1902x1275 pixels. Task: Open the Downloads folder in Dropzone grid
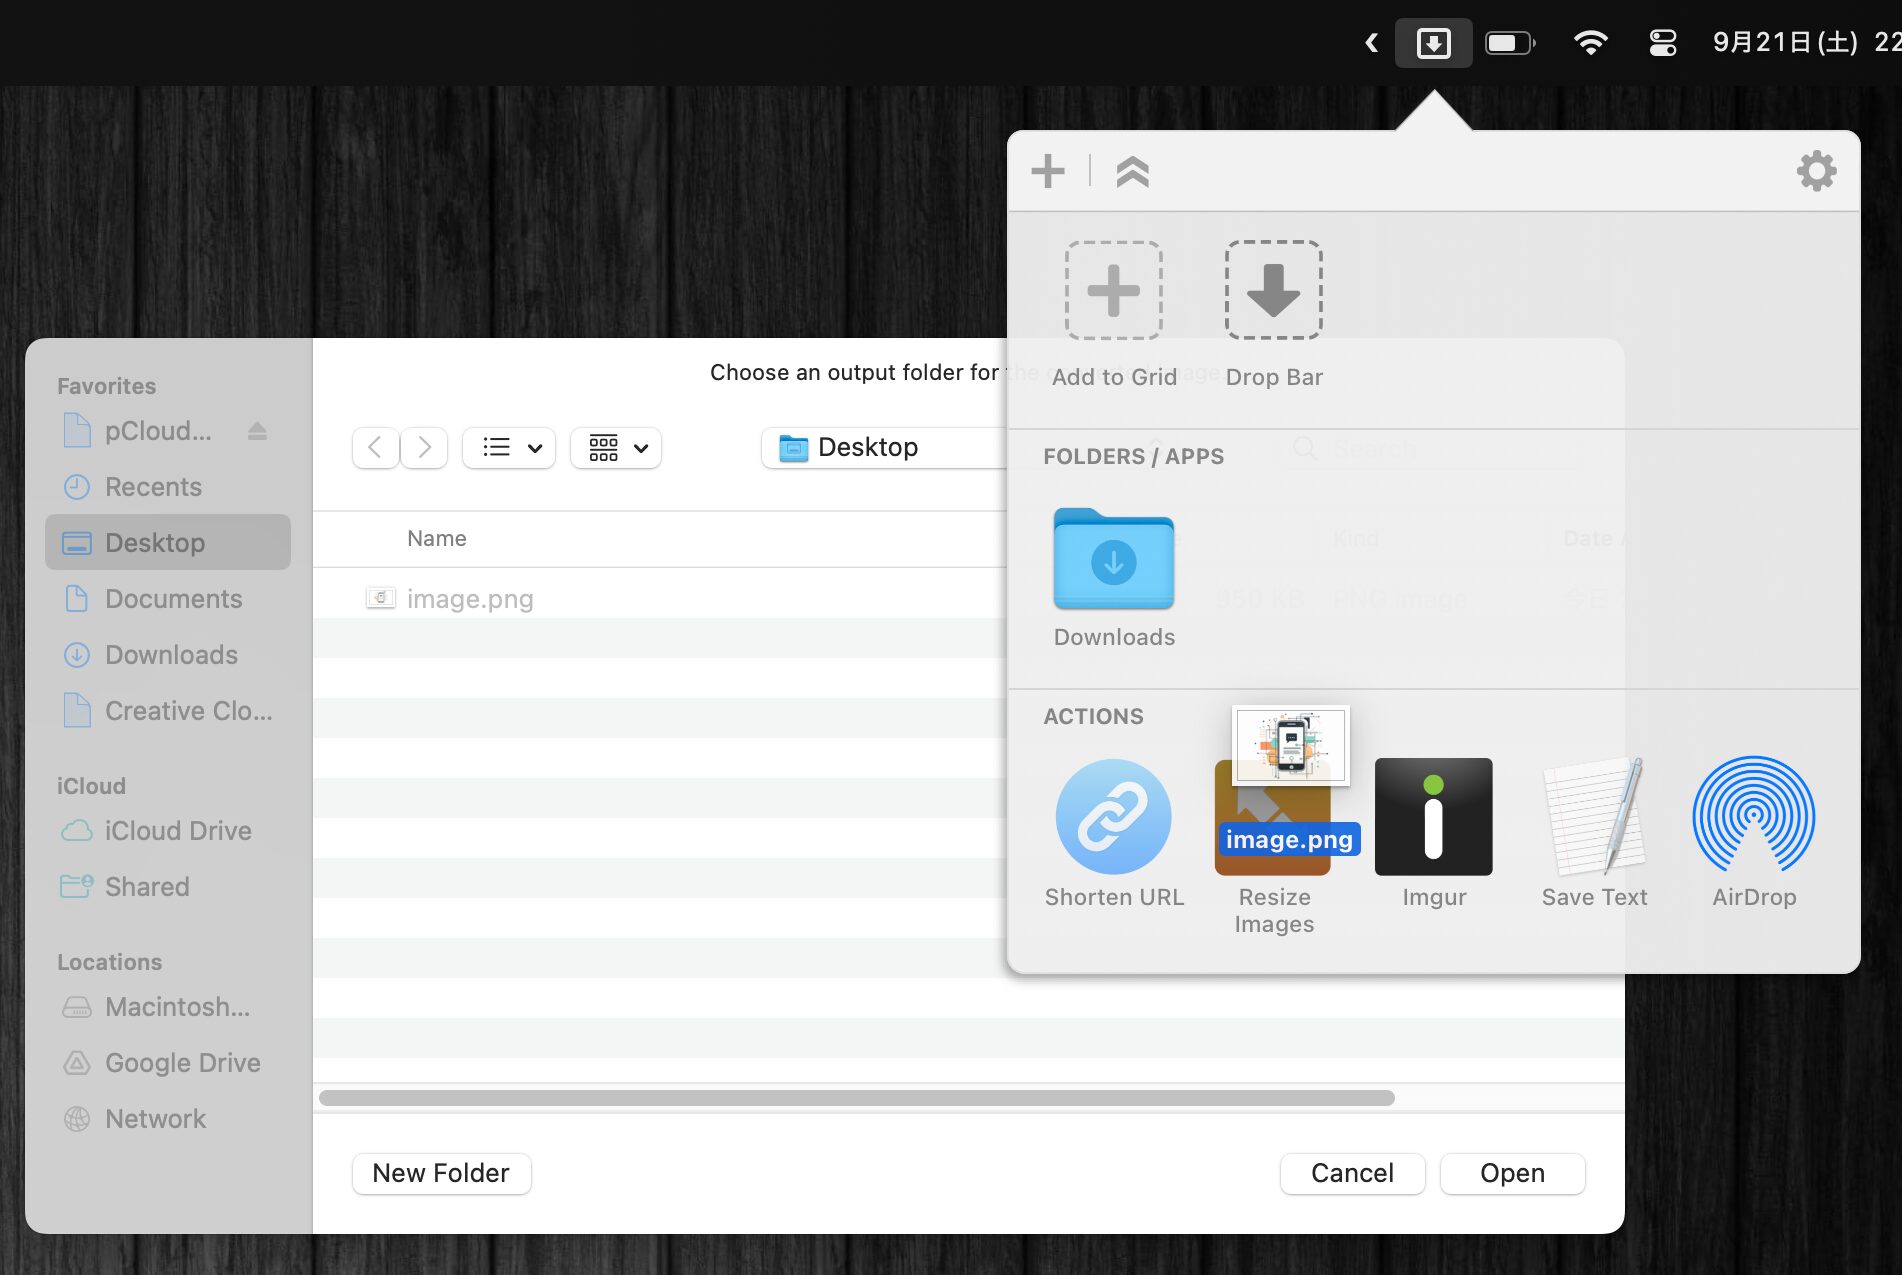[1113, 561]
